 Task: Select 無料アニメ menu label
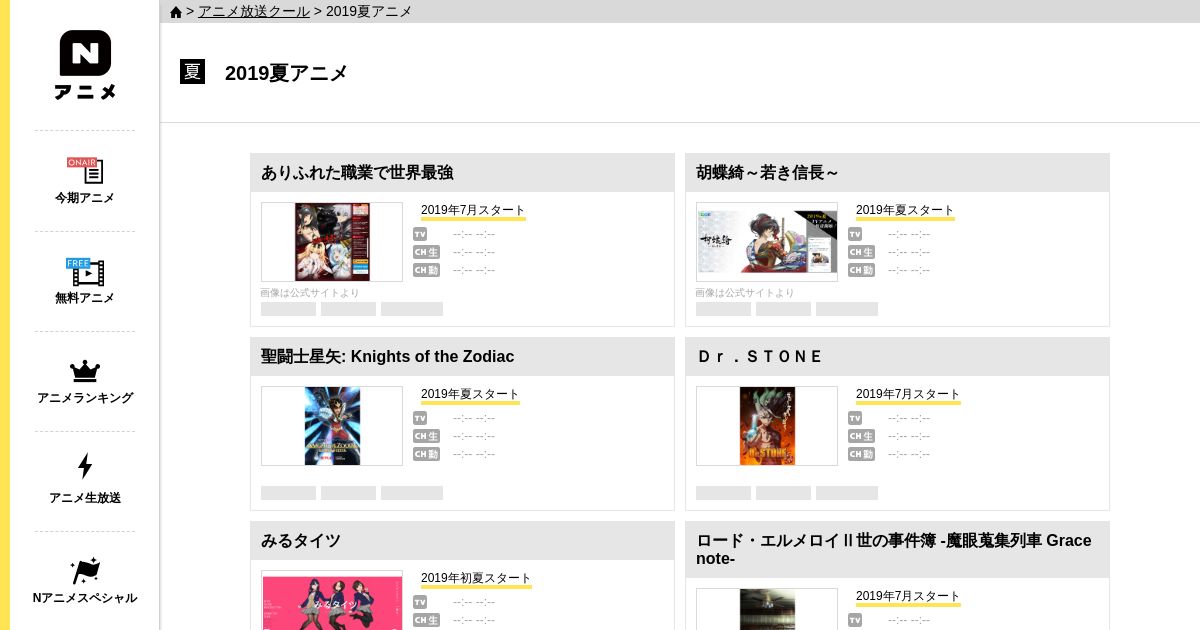pyautogui.click(x=85, y=298)
